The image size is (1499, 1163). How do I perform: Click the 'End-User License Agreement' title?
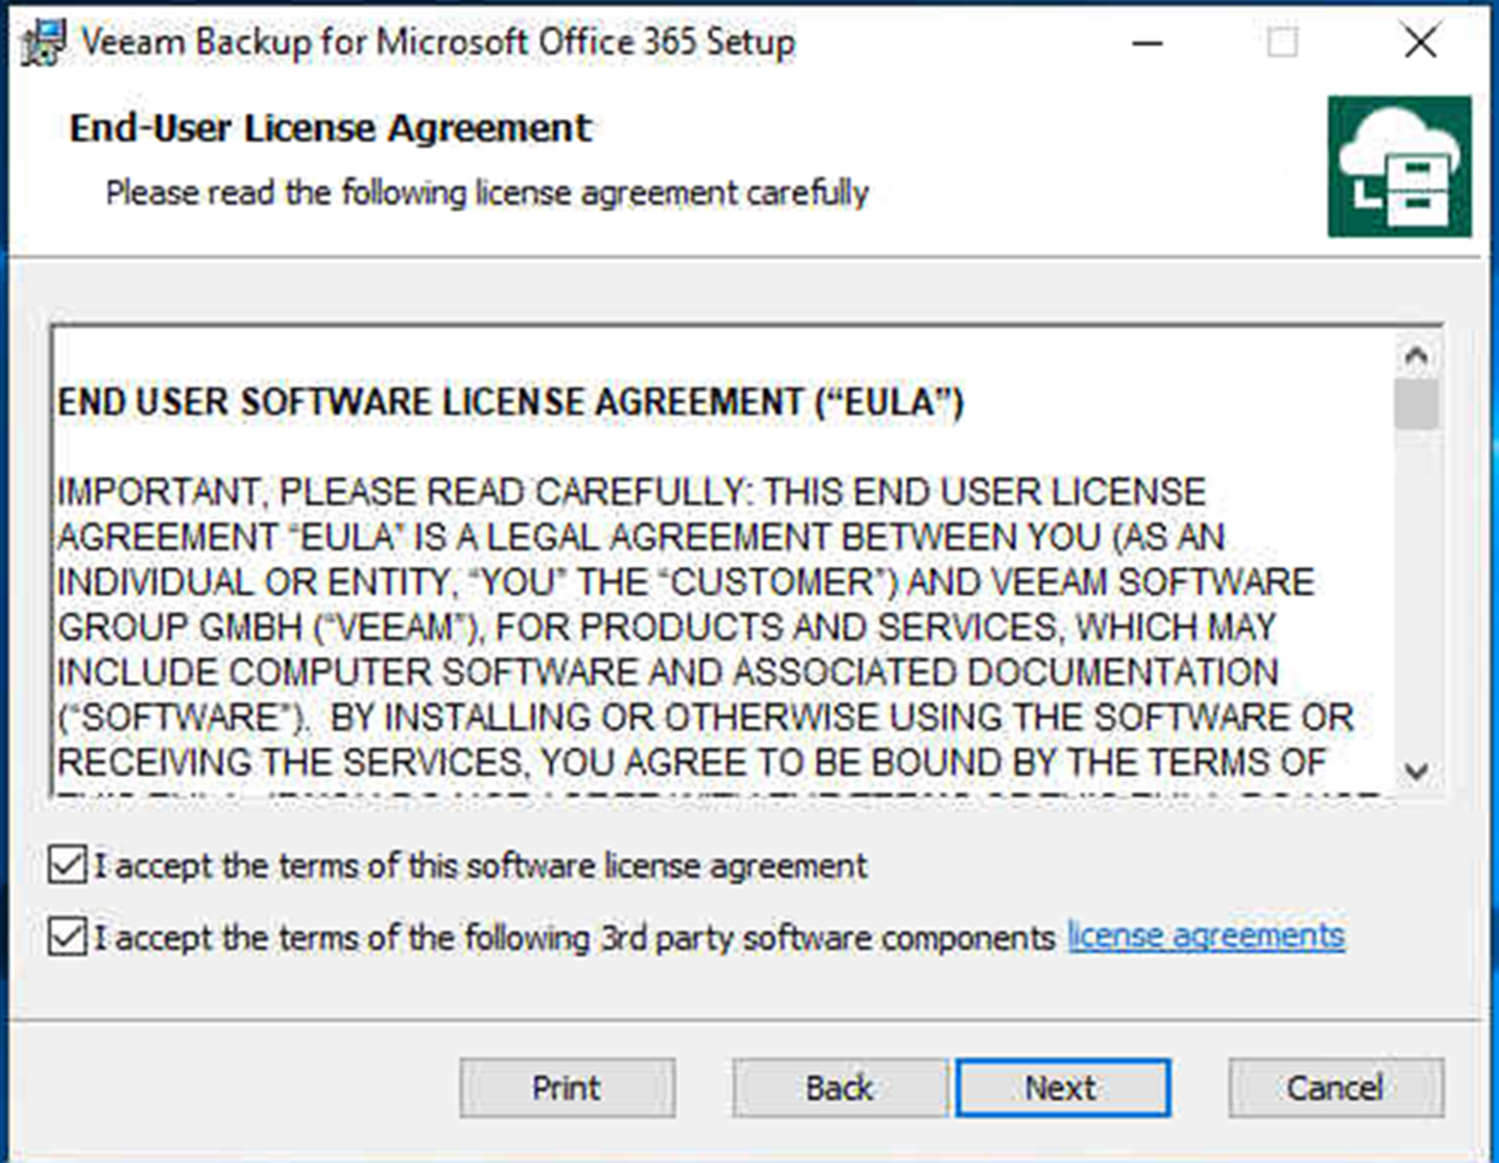coord(331,128)
